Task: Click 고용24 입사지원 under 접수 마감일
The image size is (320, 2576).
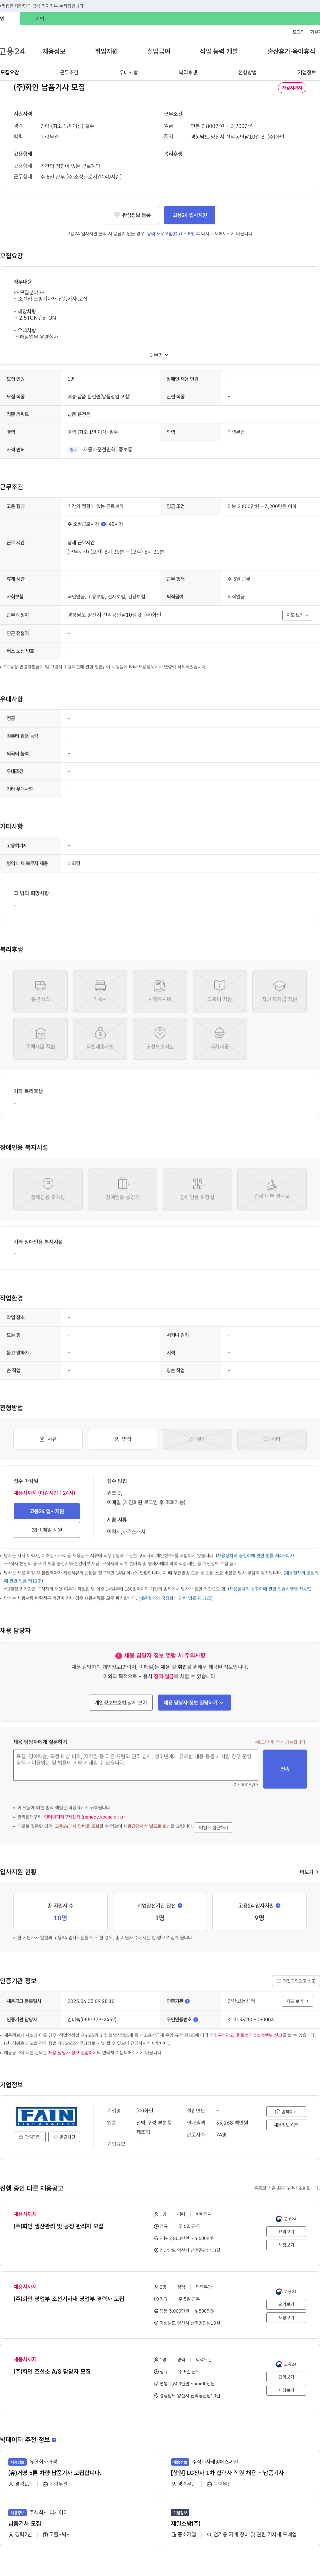Action: [x=47, y=1511]
